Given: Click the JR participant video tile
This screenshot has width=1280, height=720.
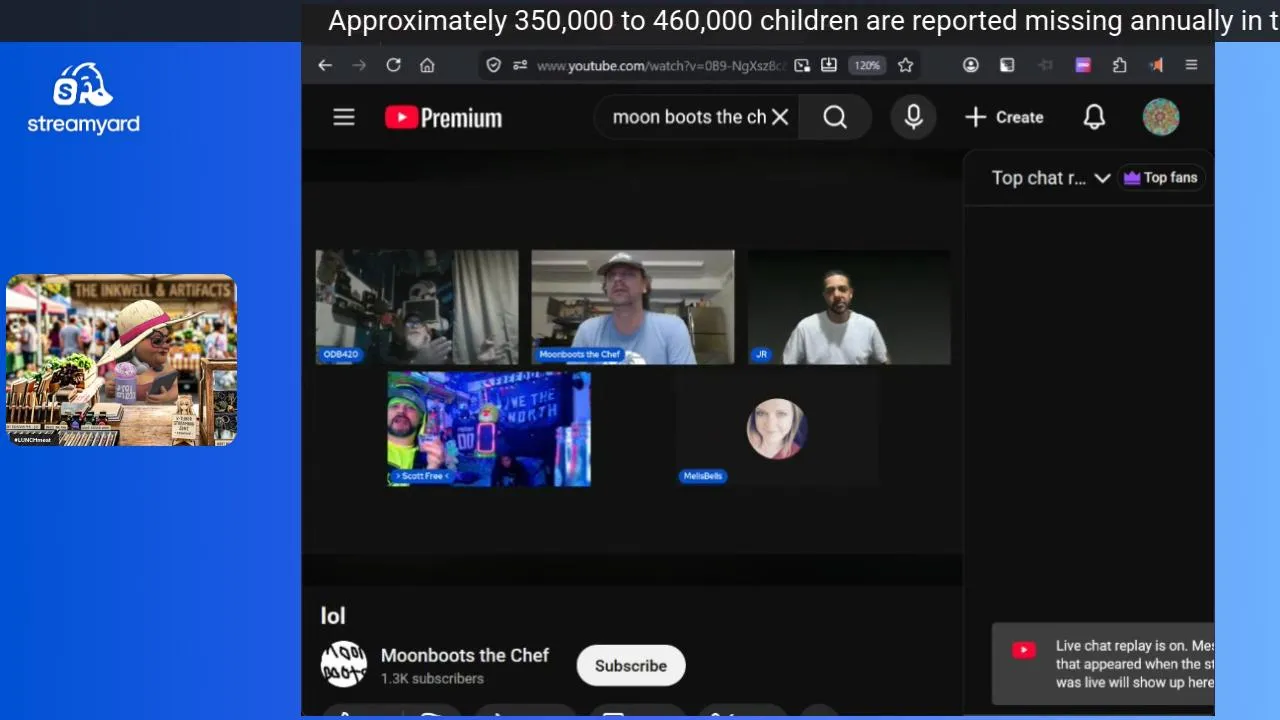Looking at the screenshot, I should pyautogui.click(x=849, y=307).
